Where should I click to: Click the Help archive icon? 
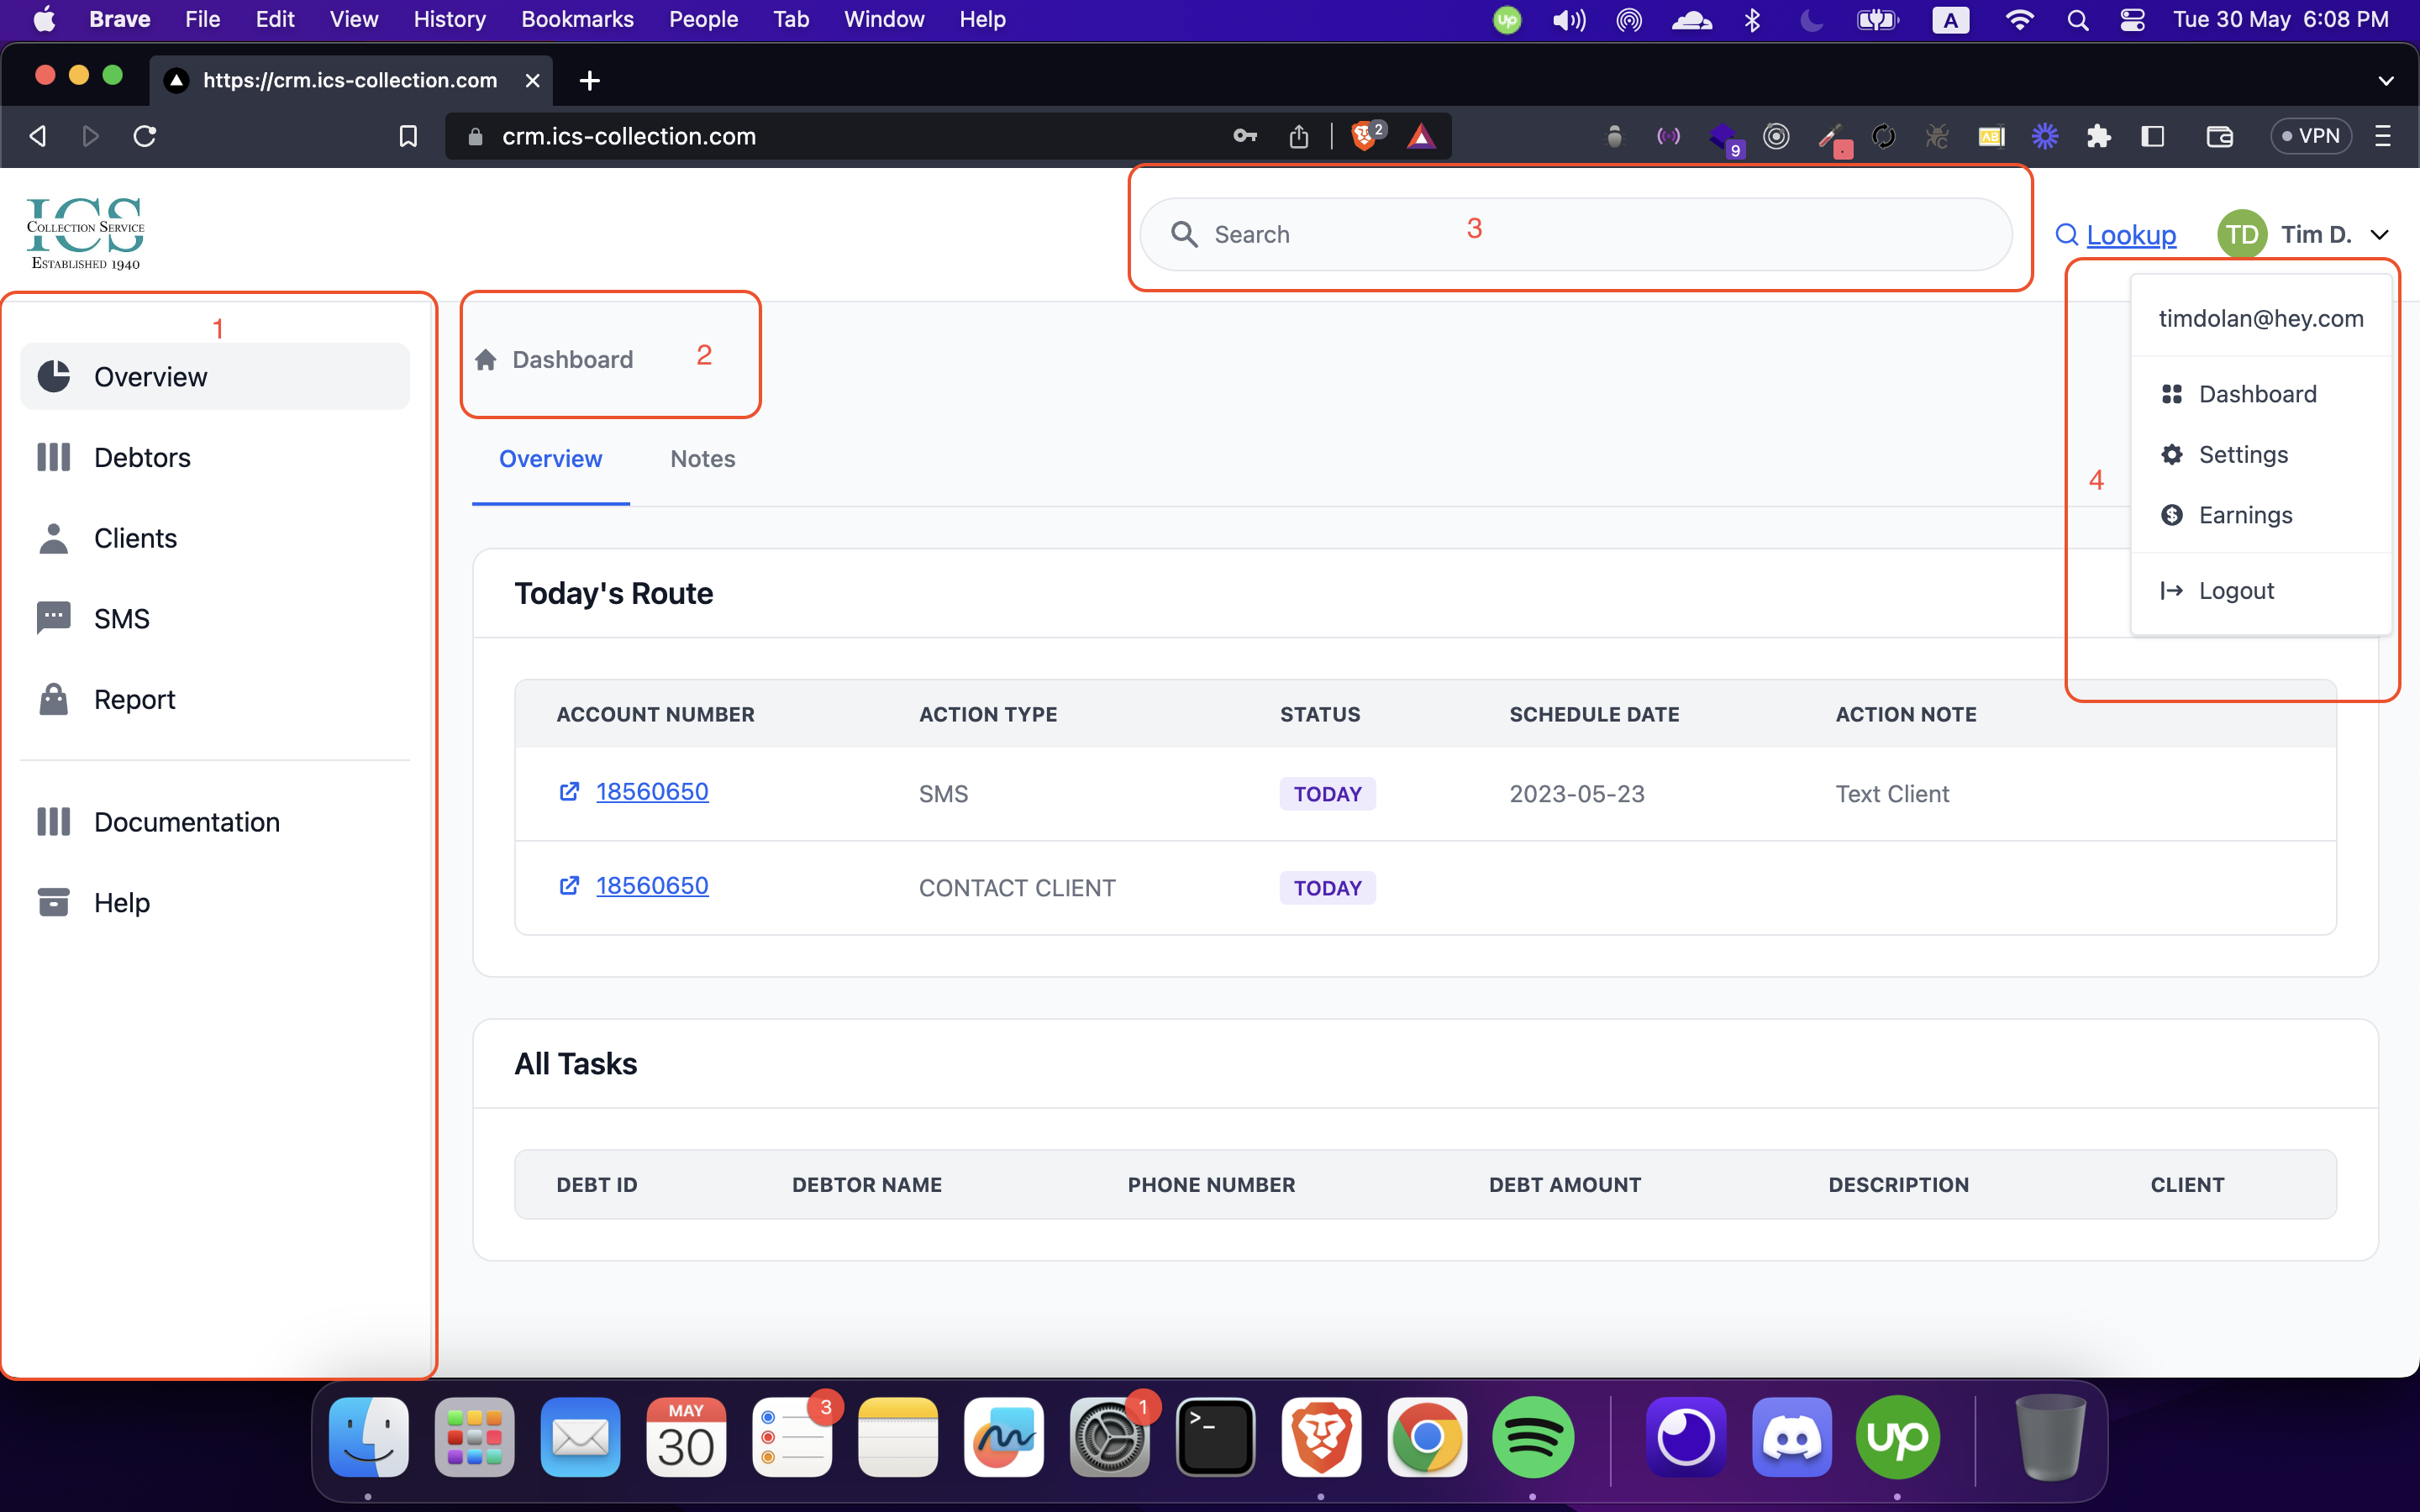pos(53,902)
